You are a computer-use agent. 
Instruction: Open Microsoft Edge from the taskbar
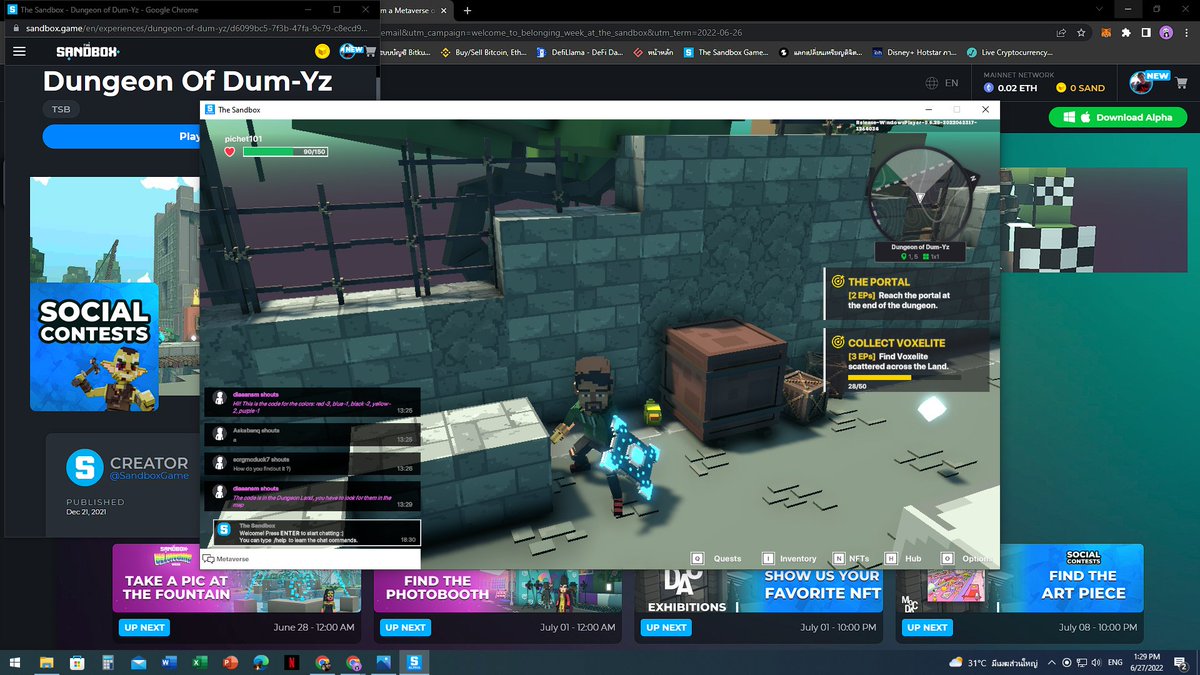pos(261,662)
